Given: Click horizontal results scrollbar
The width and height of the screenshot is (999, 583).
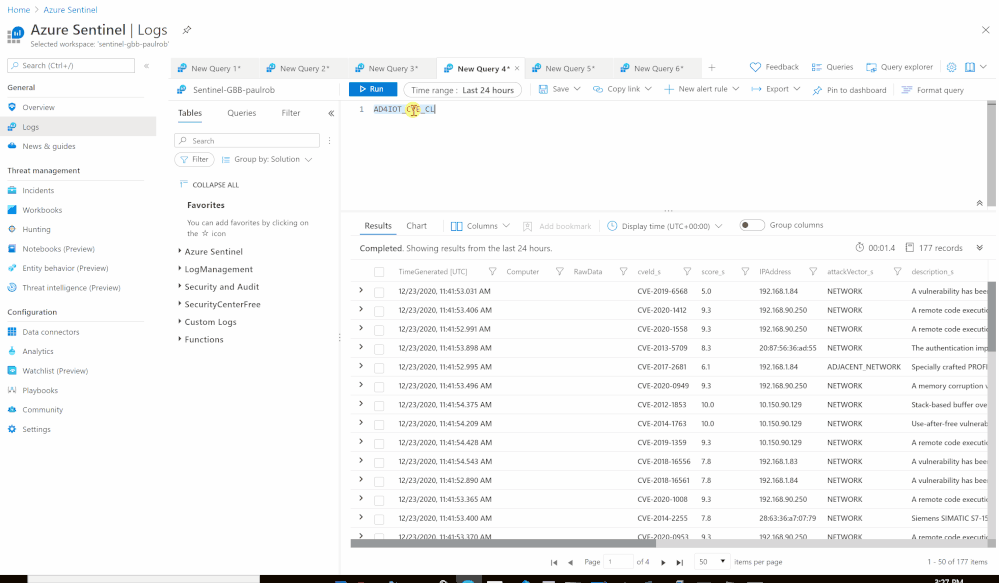Looking at the screenshot, I should (503, 543).
